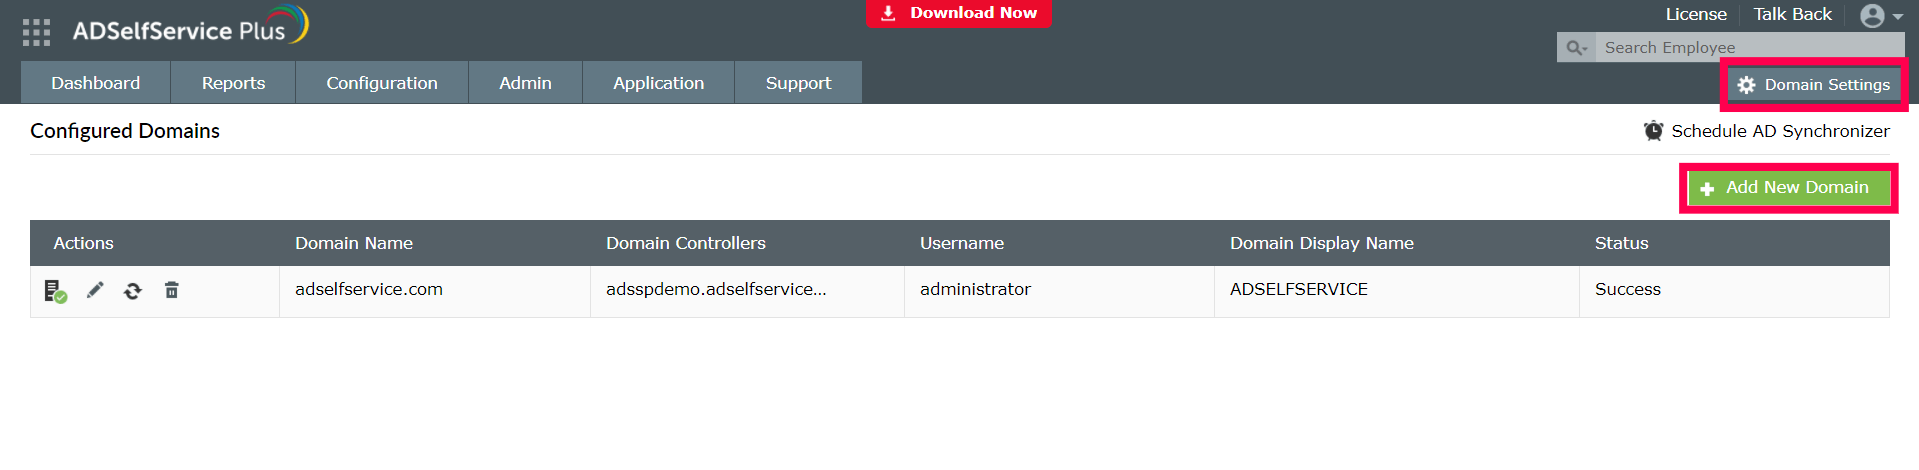Screen dimensions: 1919x470
Task: Delete the adselfservice.com domain with trash icon
Action: click(172, 290)
